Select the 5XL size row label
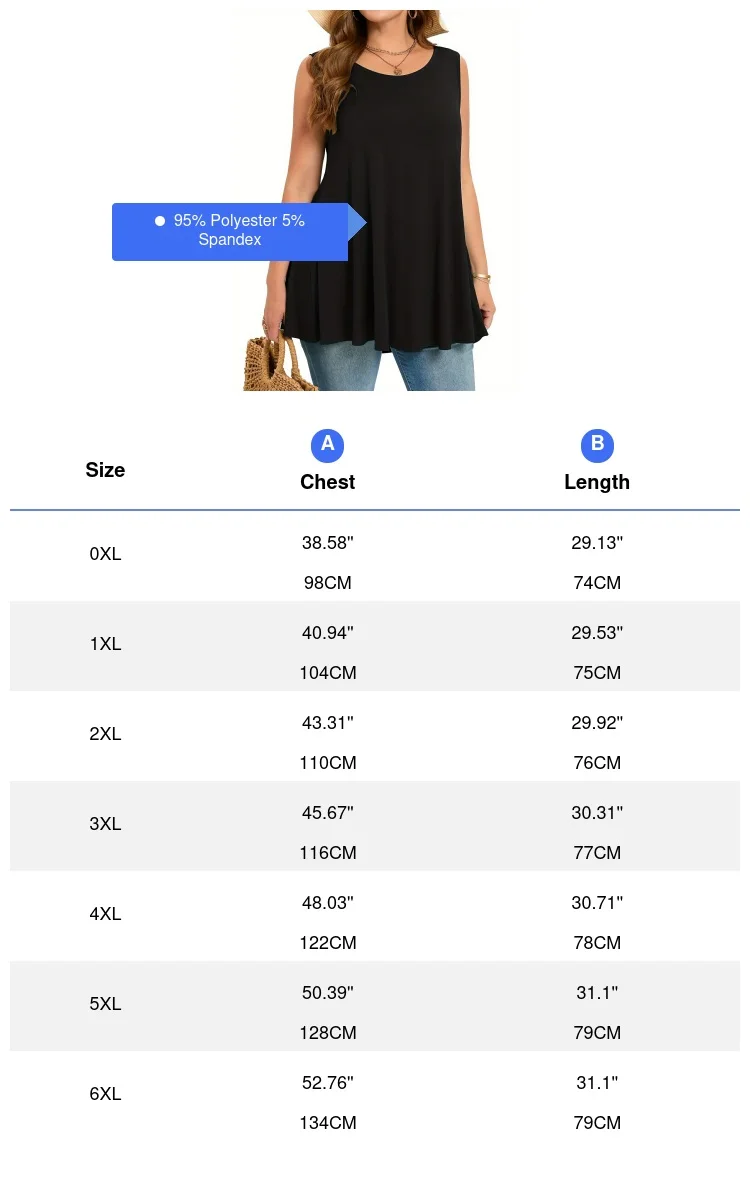 point(105,1004)
